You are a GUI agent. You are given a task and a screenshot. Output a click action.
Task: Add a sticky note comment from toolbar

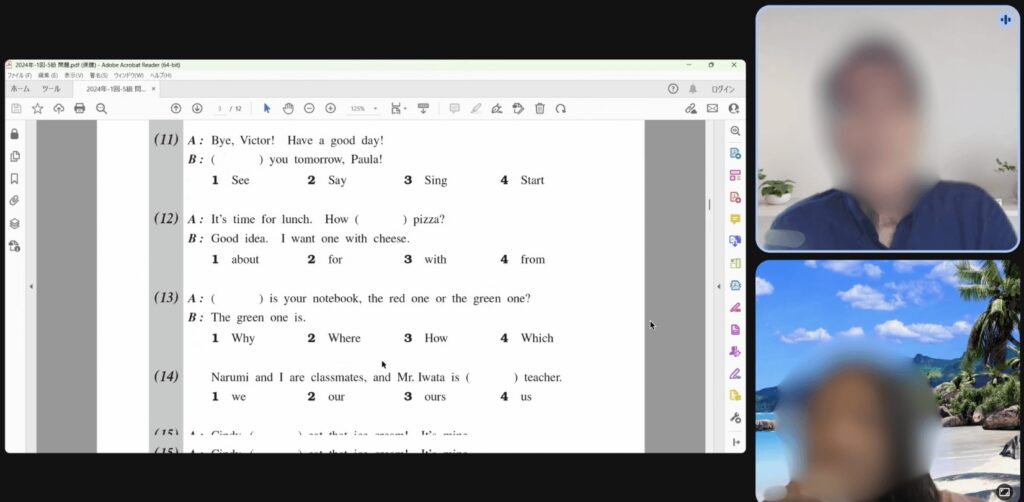(454, 108)
